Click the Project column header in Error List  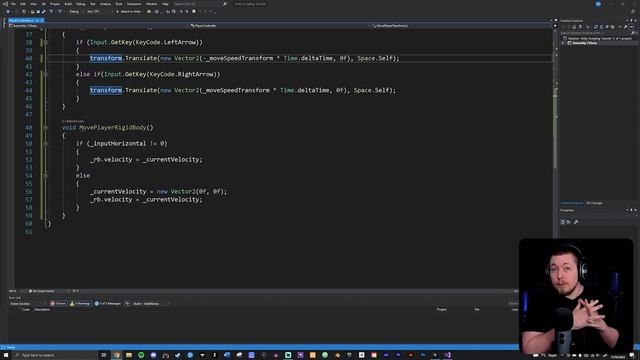442,309
